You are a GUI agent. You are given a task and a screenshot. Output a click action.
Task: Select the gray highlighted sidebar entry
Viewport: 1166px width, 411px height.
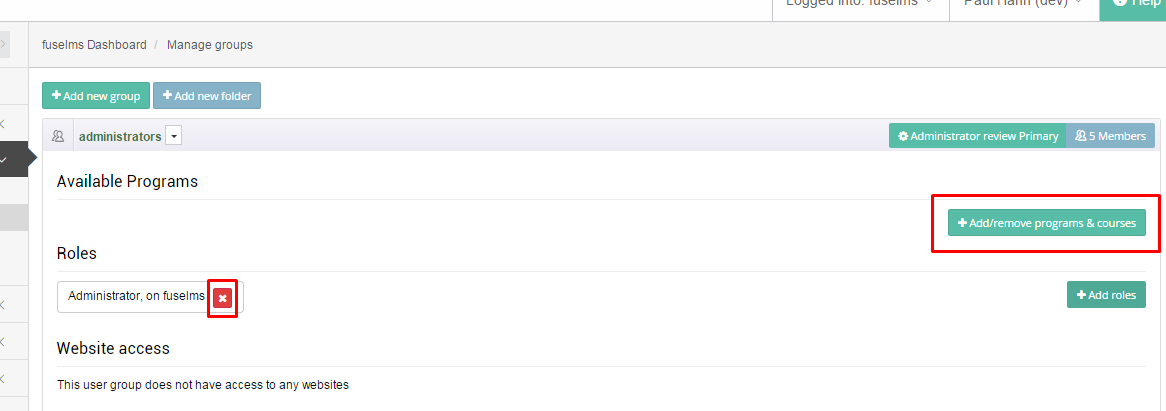[13, 217]
